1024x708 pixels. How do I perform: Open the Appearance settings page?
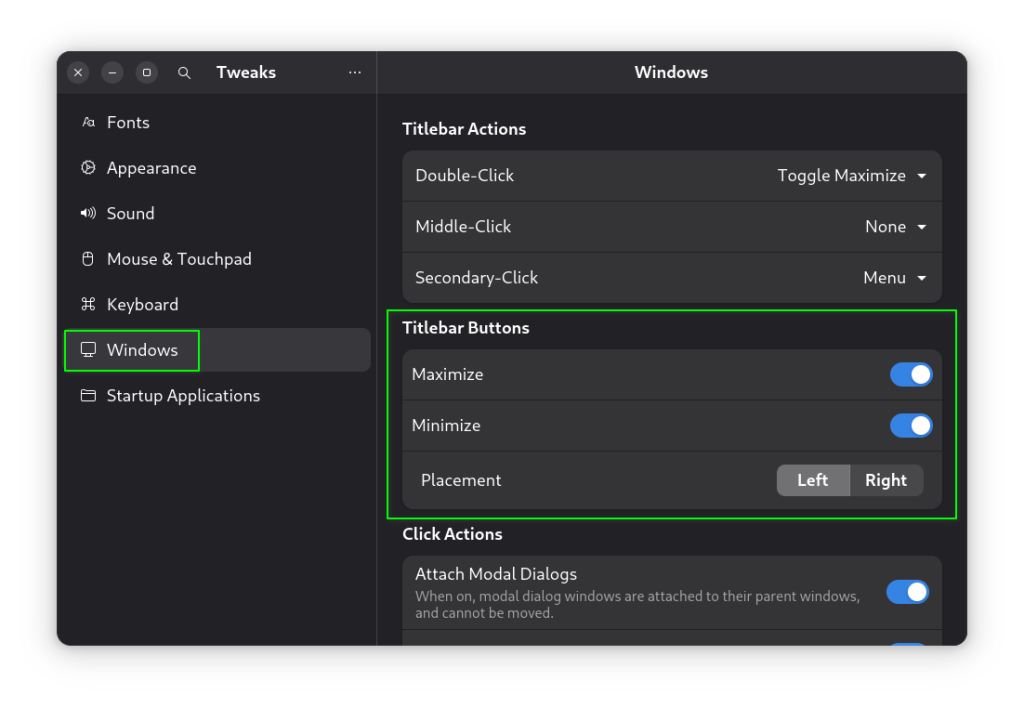(151, 168)
